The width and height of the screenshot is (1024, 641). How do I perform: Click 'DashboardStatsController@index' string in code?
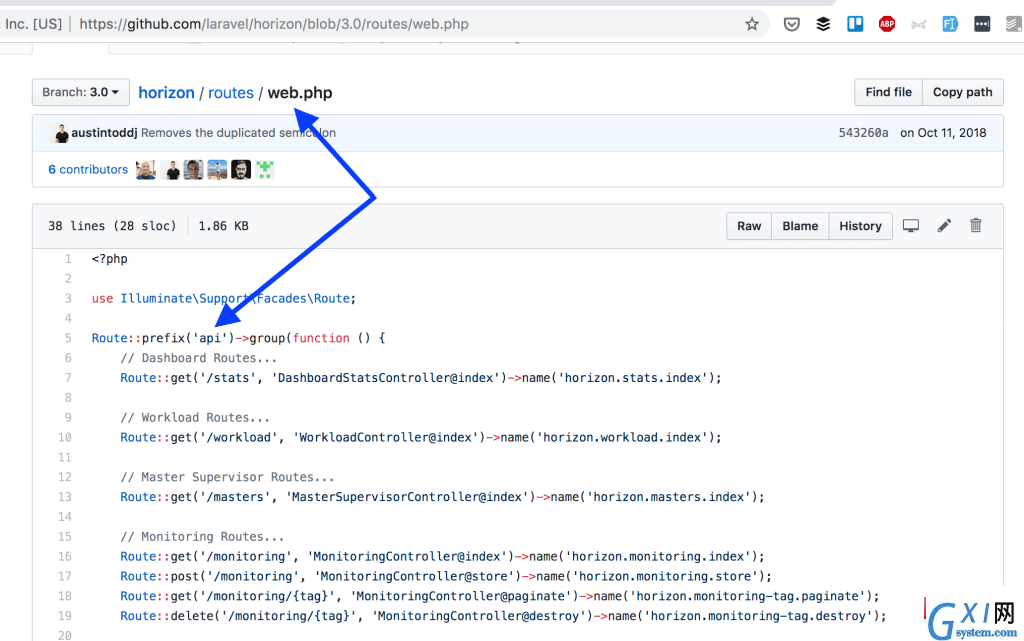(385, 378)
